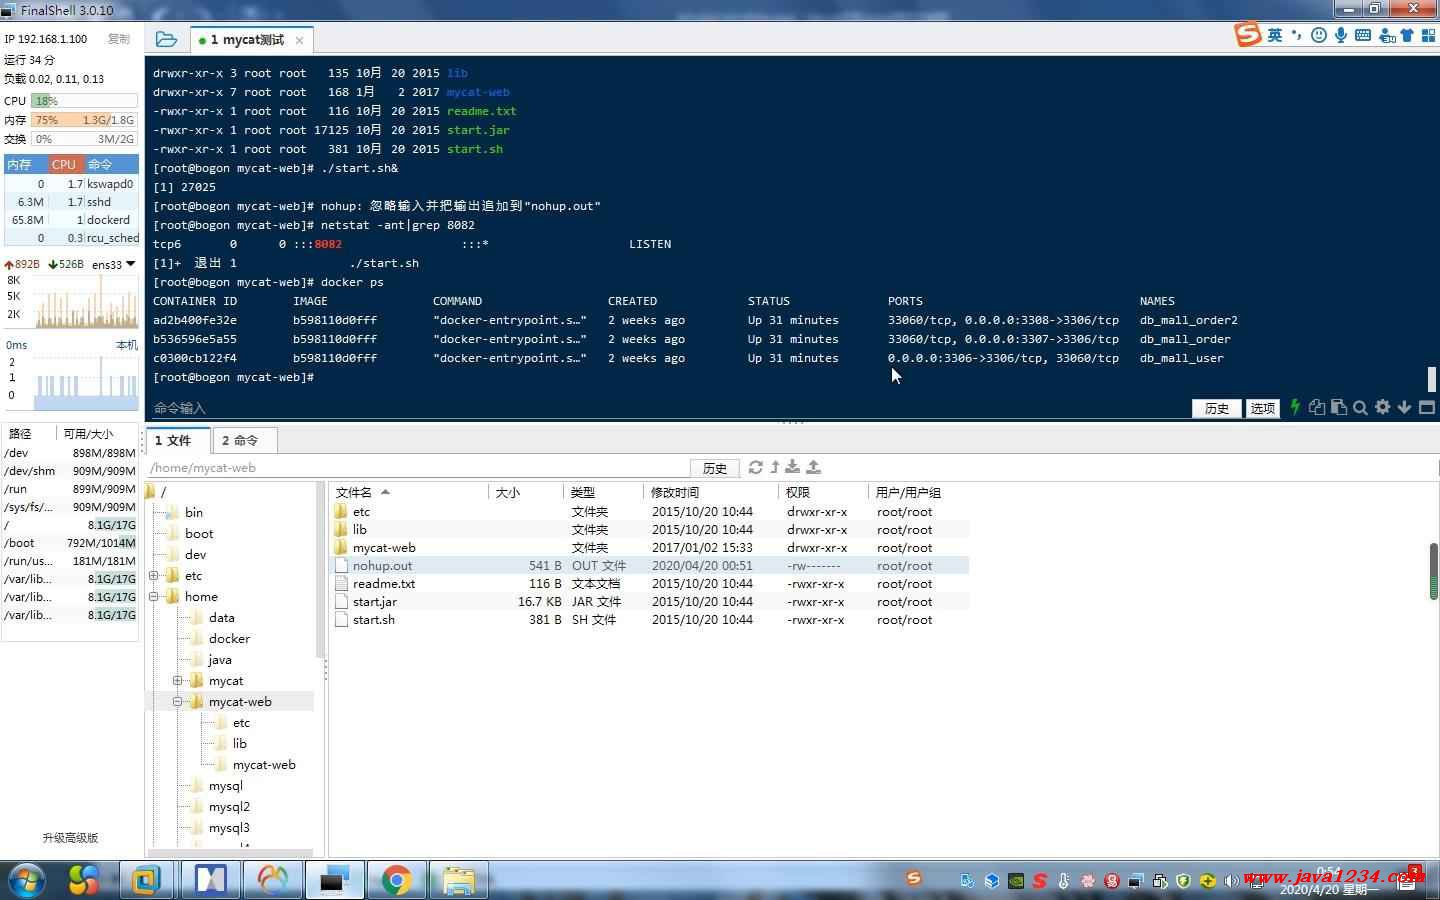Open terminal settings gear icon
Screen dimensions: 1440x900
1382,407
